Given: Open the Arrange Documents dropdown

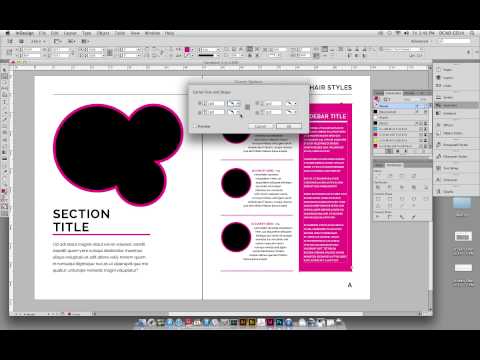Looking at the screenshot, I should coord(85,41).
